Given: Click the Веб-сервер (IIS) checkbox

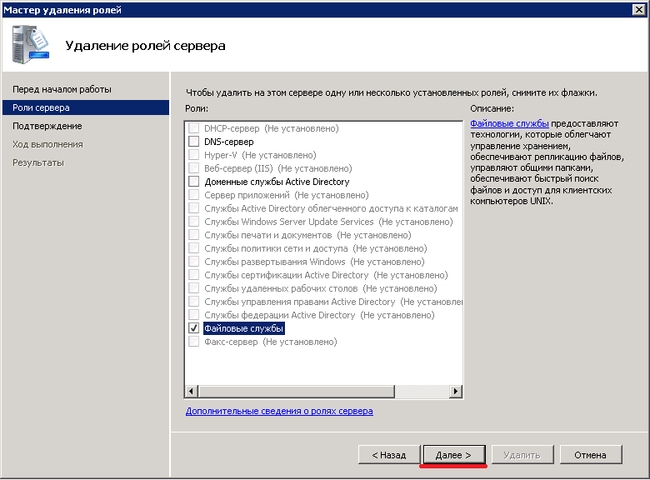Looking at the screenshot, I should 194,168.
